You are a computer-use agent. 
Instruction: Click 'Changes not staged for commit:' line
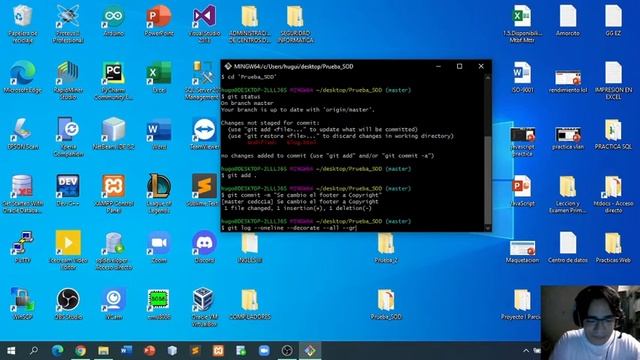click(x=270, y=123)
